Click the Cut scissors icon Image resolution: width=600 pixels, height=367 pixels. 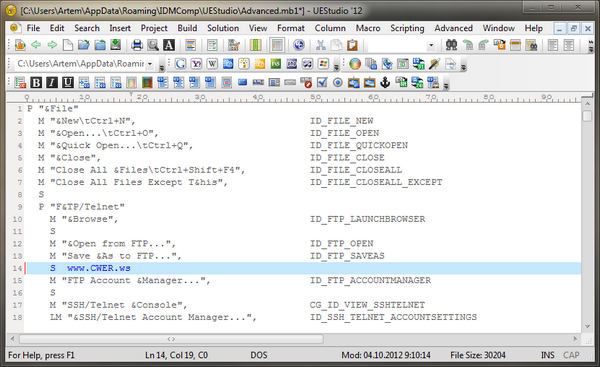tap(321, 45)
